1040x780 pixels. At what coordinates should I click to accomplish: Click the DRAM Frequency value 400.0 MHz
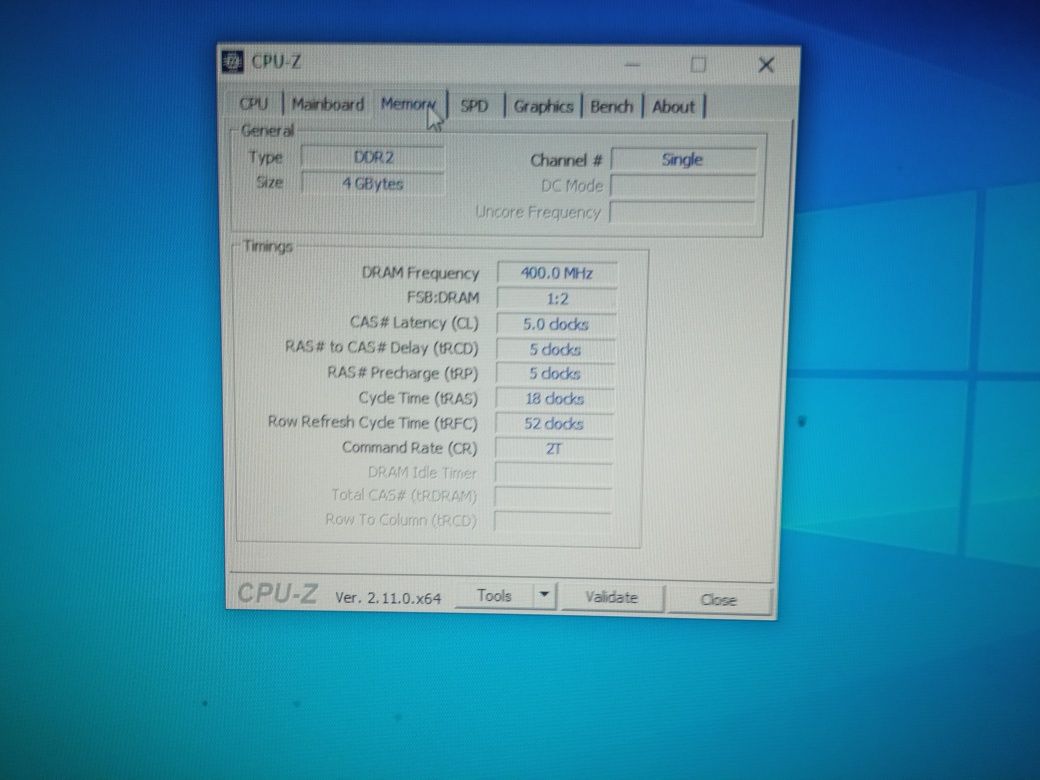[557, 273]
